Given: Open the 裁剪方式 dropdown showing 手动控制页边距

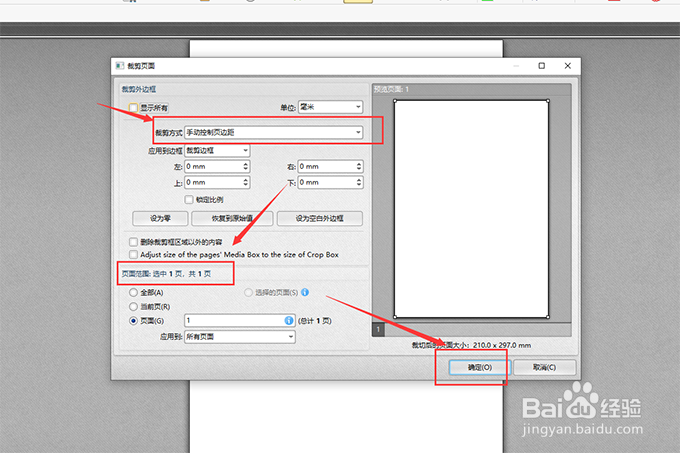Looking at the screenshot, I should click(274, 132).
